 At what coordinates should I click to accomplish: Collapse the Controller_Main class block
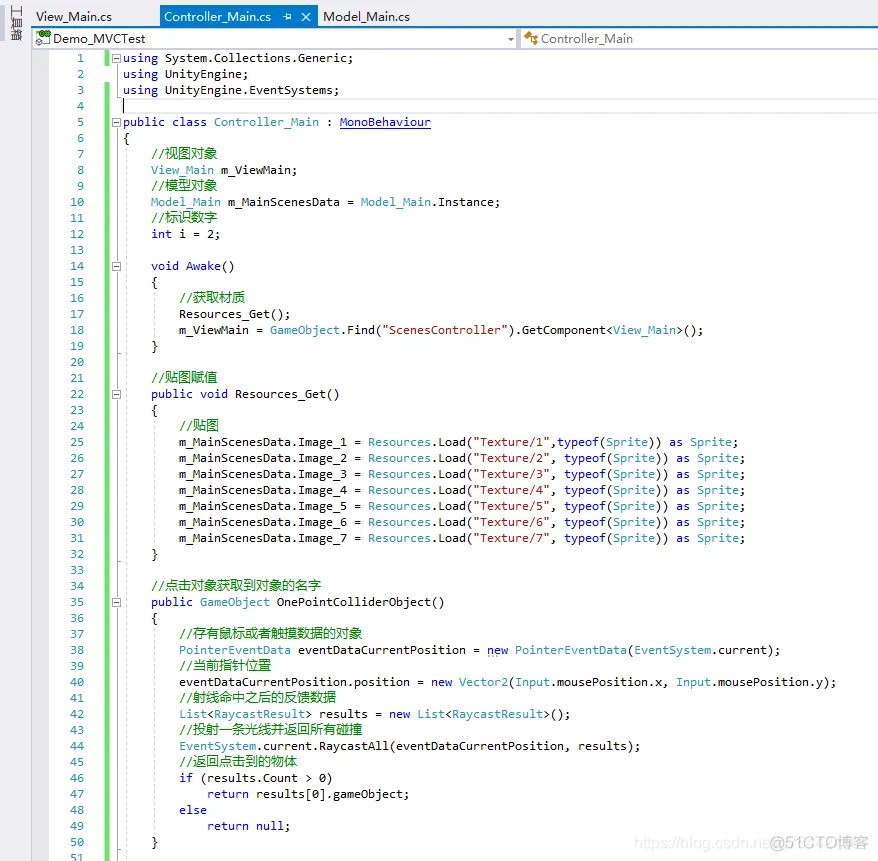116,122
